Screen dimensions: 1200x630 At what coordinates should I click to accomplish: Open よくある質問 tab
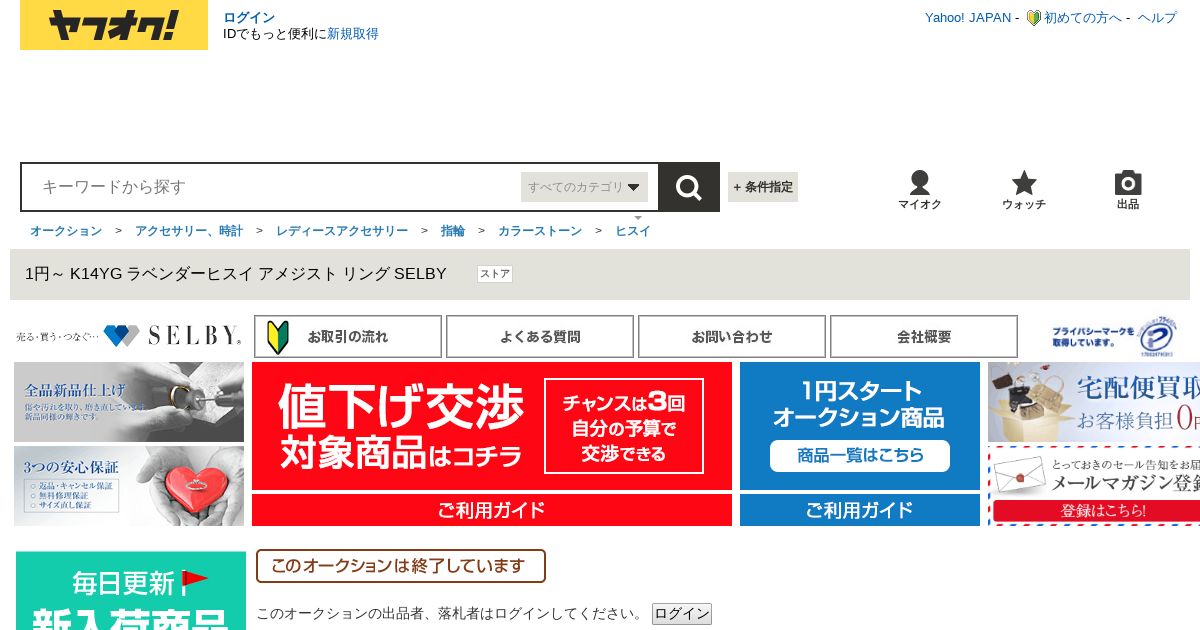pos(540,337)
